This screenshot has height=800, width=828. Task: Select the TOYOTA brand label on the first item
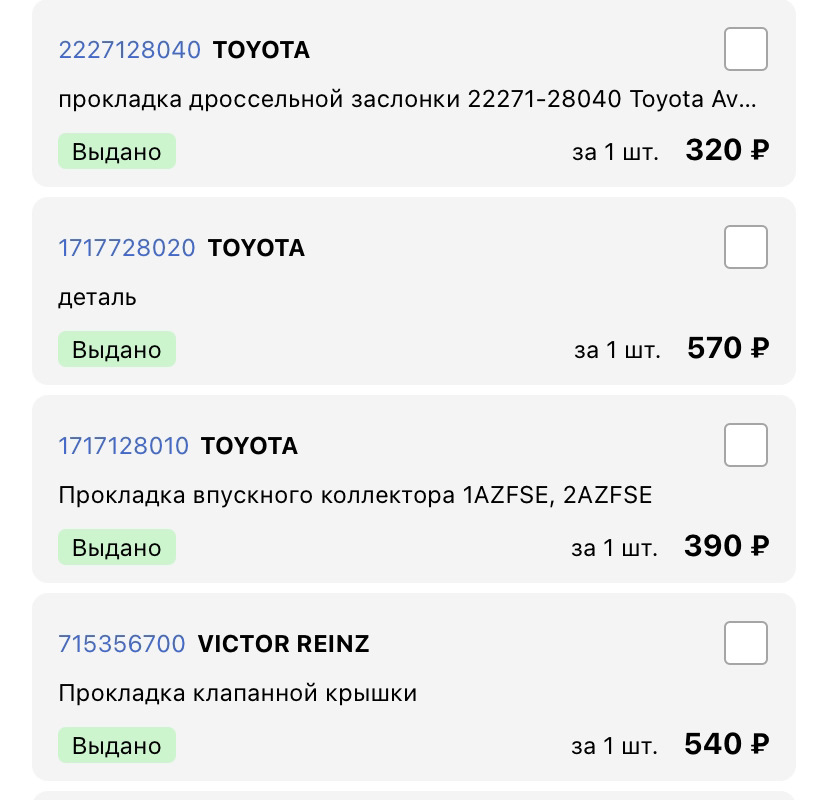(x=261, y=49)
